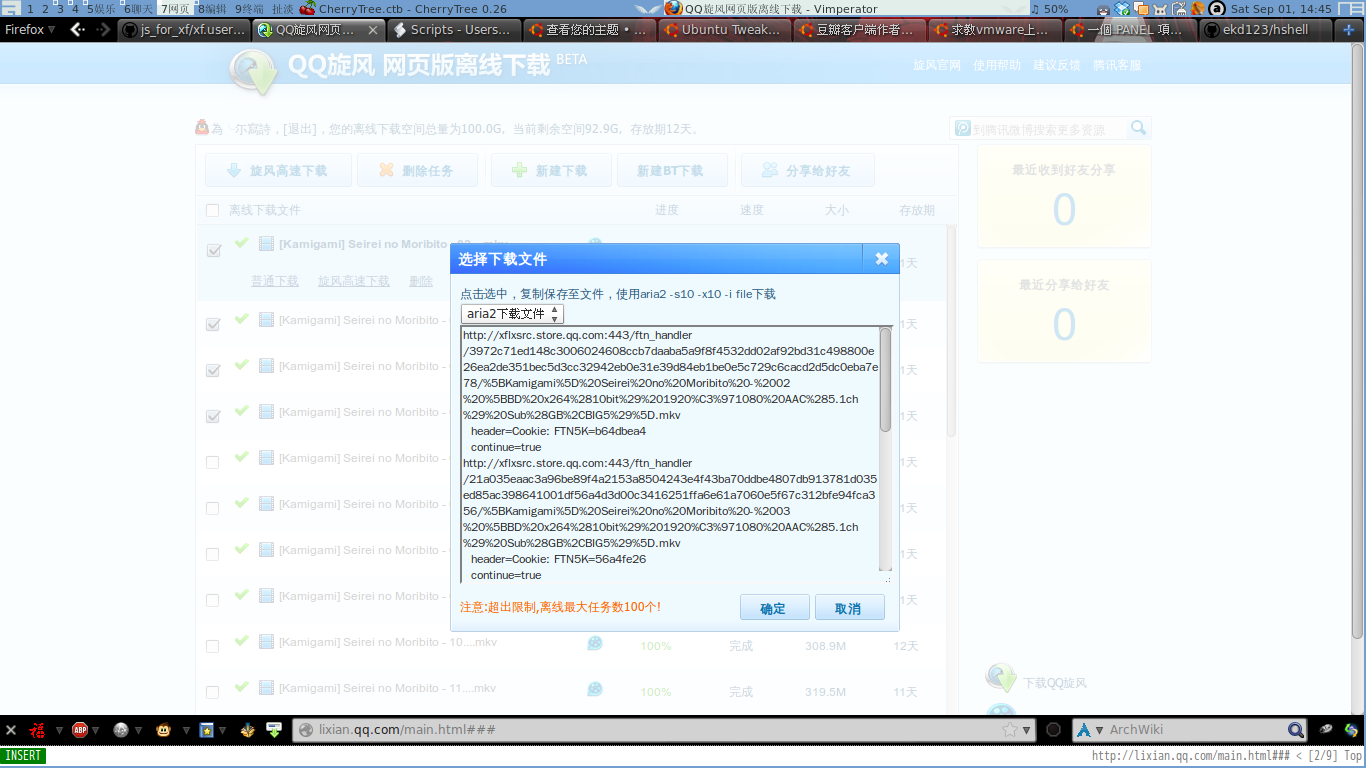The width and height of the screenshot is (1366, 768).
Task: Click the 分享给好友 toolbar button
Action: coord(808,171)
